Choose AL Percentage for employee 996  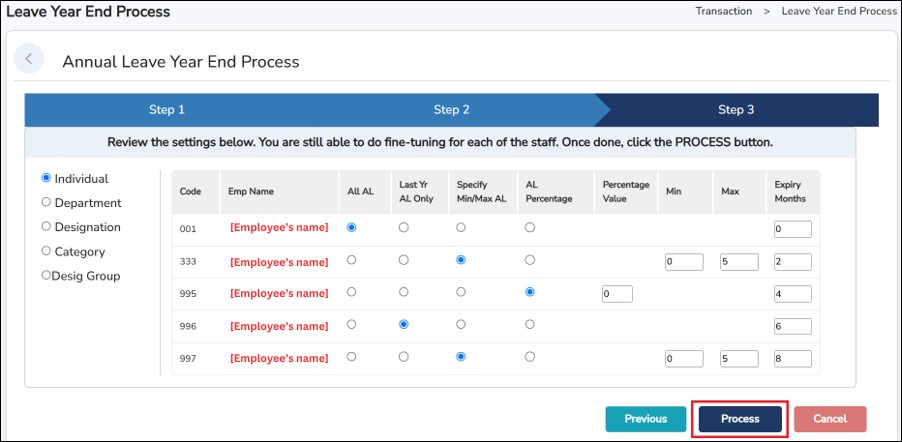pyautogui.click(x=530, y=324)
